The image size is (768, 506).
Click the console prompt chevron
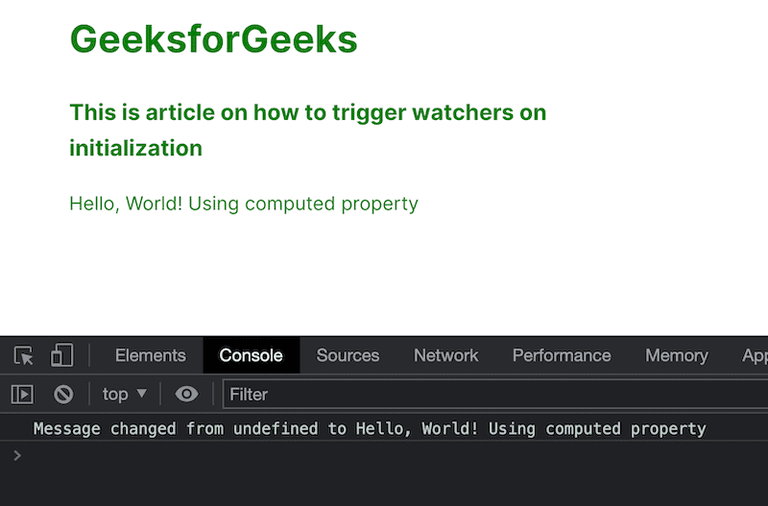16,456
